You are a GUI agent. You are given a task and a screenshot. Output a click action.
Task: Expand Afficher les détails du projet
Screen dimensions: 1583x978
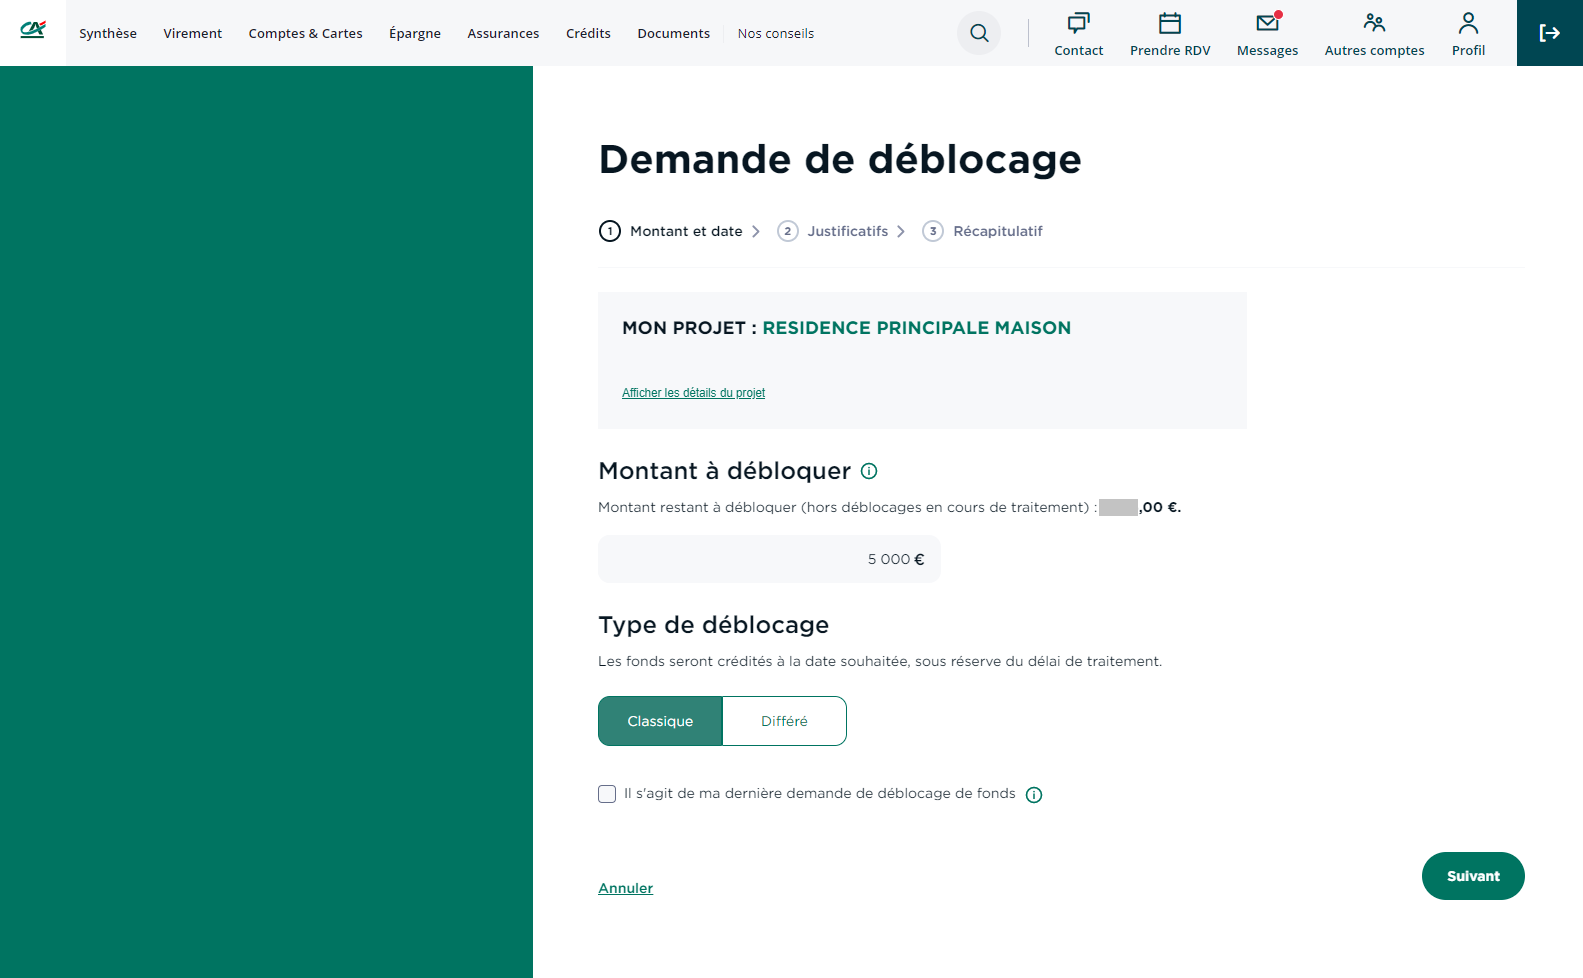693,393
